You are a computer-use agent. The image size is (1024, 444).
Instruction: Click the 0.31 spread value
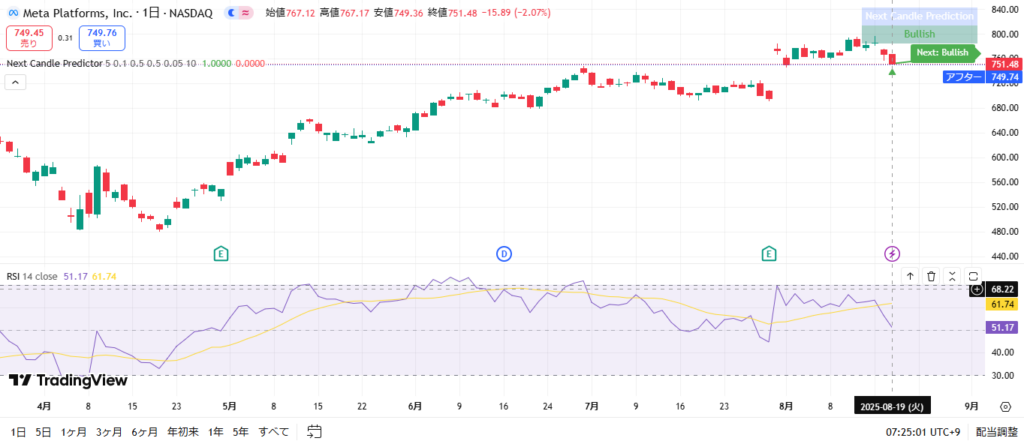[65, 38]
